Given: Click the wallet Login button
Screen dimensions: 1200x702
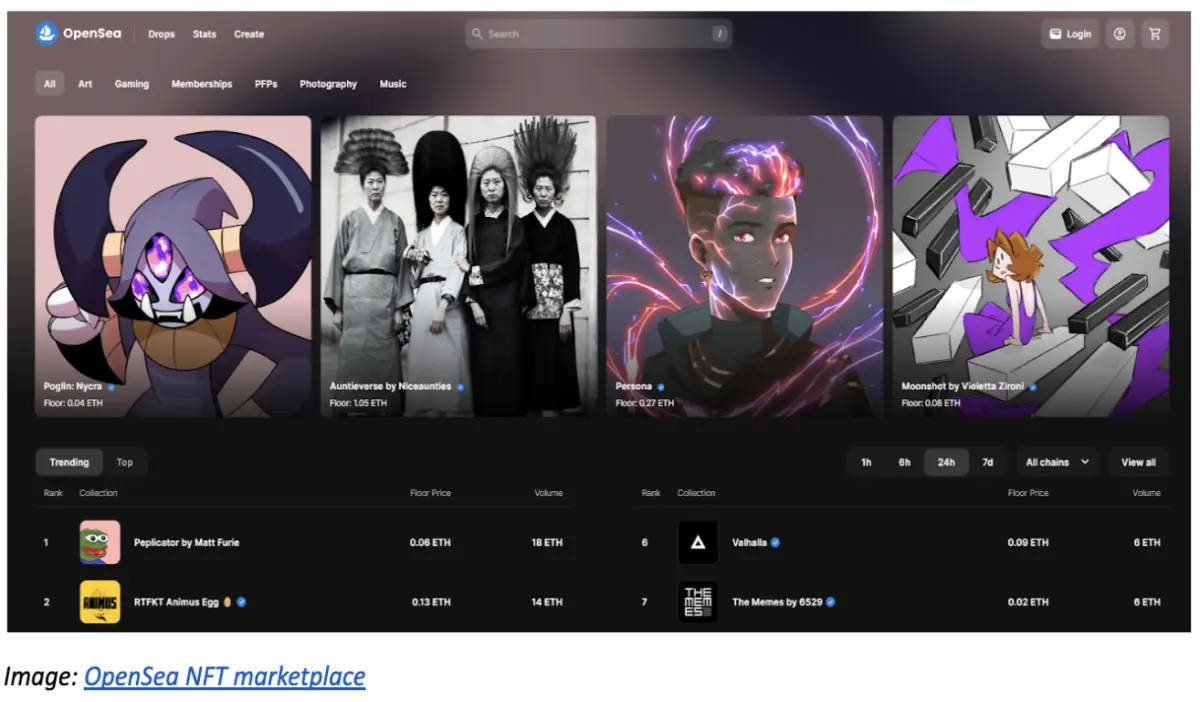Looking at the screenshot, I should click(x=1070, y=34).
